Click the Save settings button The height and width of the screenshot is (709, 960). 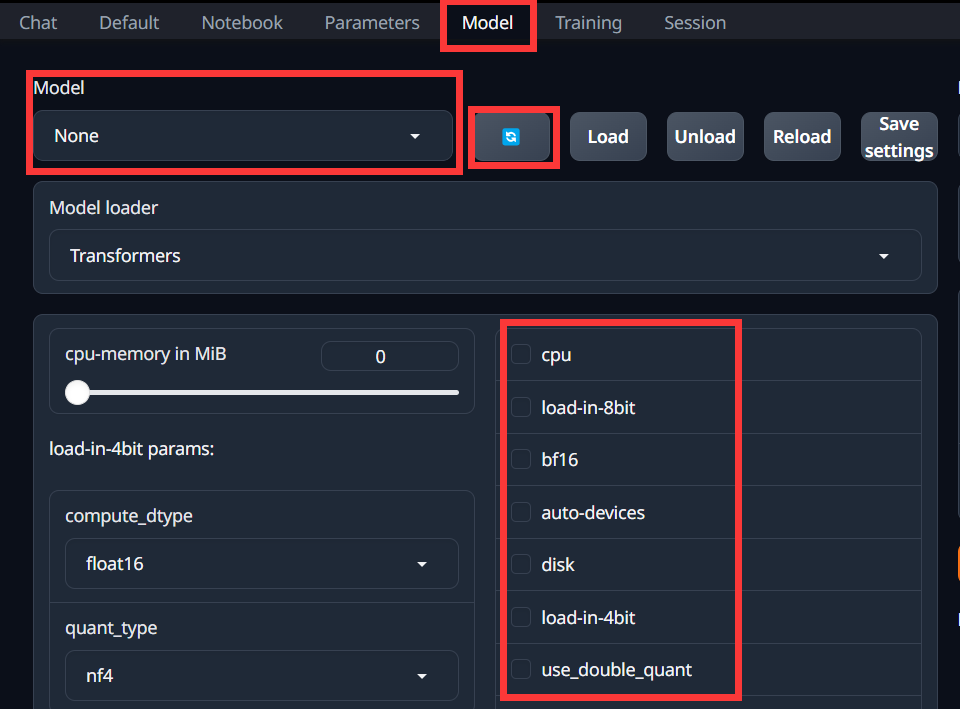point(898,137)
